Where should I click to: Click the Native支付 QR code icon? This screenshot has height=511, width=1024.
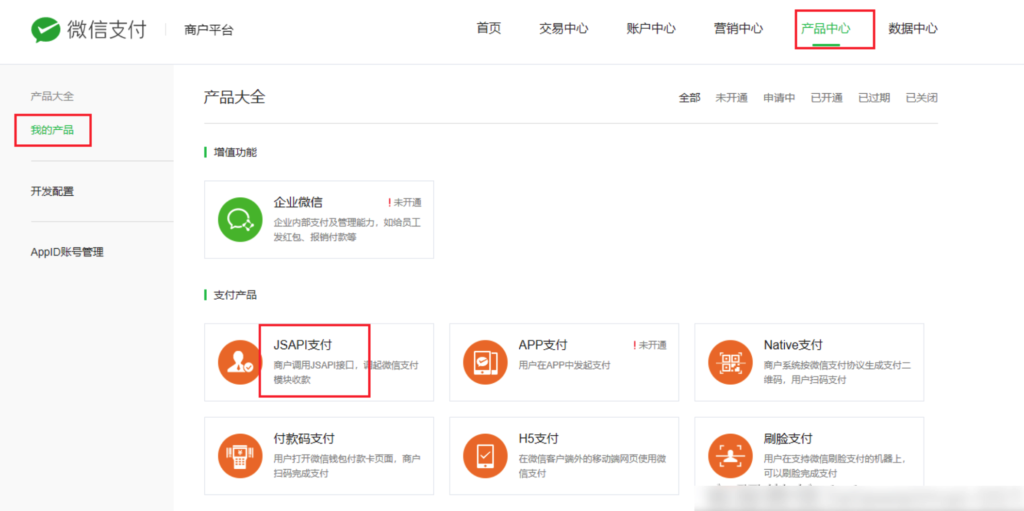click(x=730, y=362)
